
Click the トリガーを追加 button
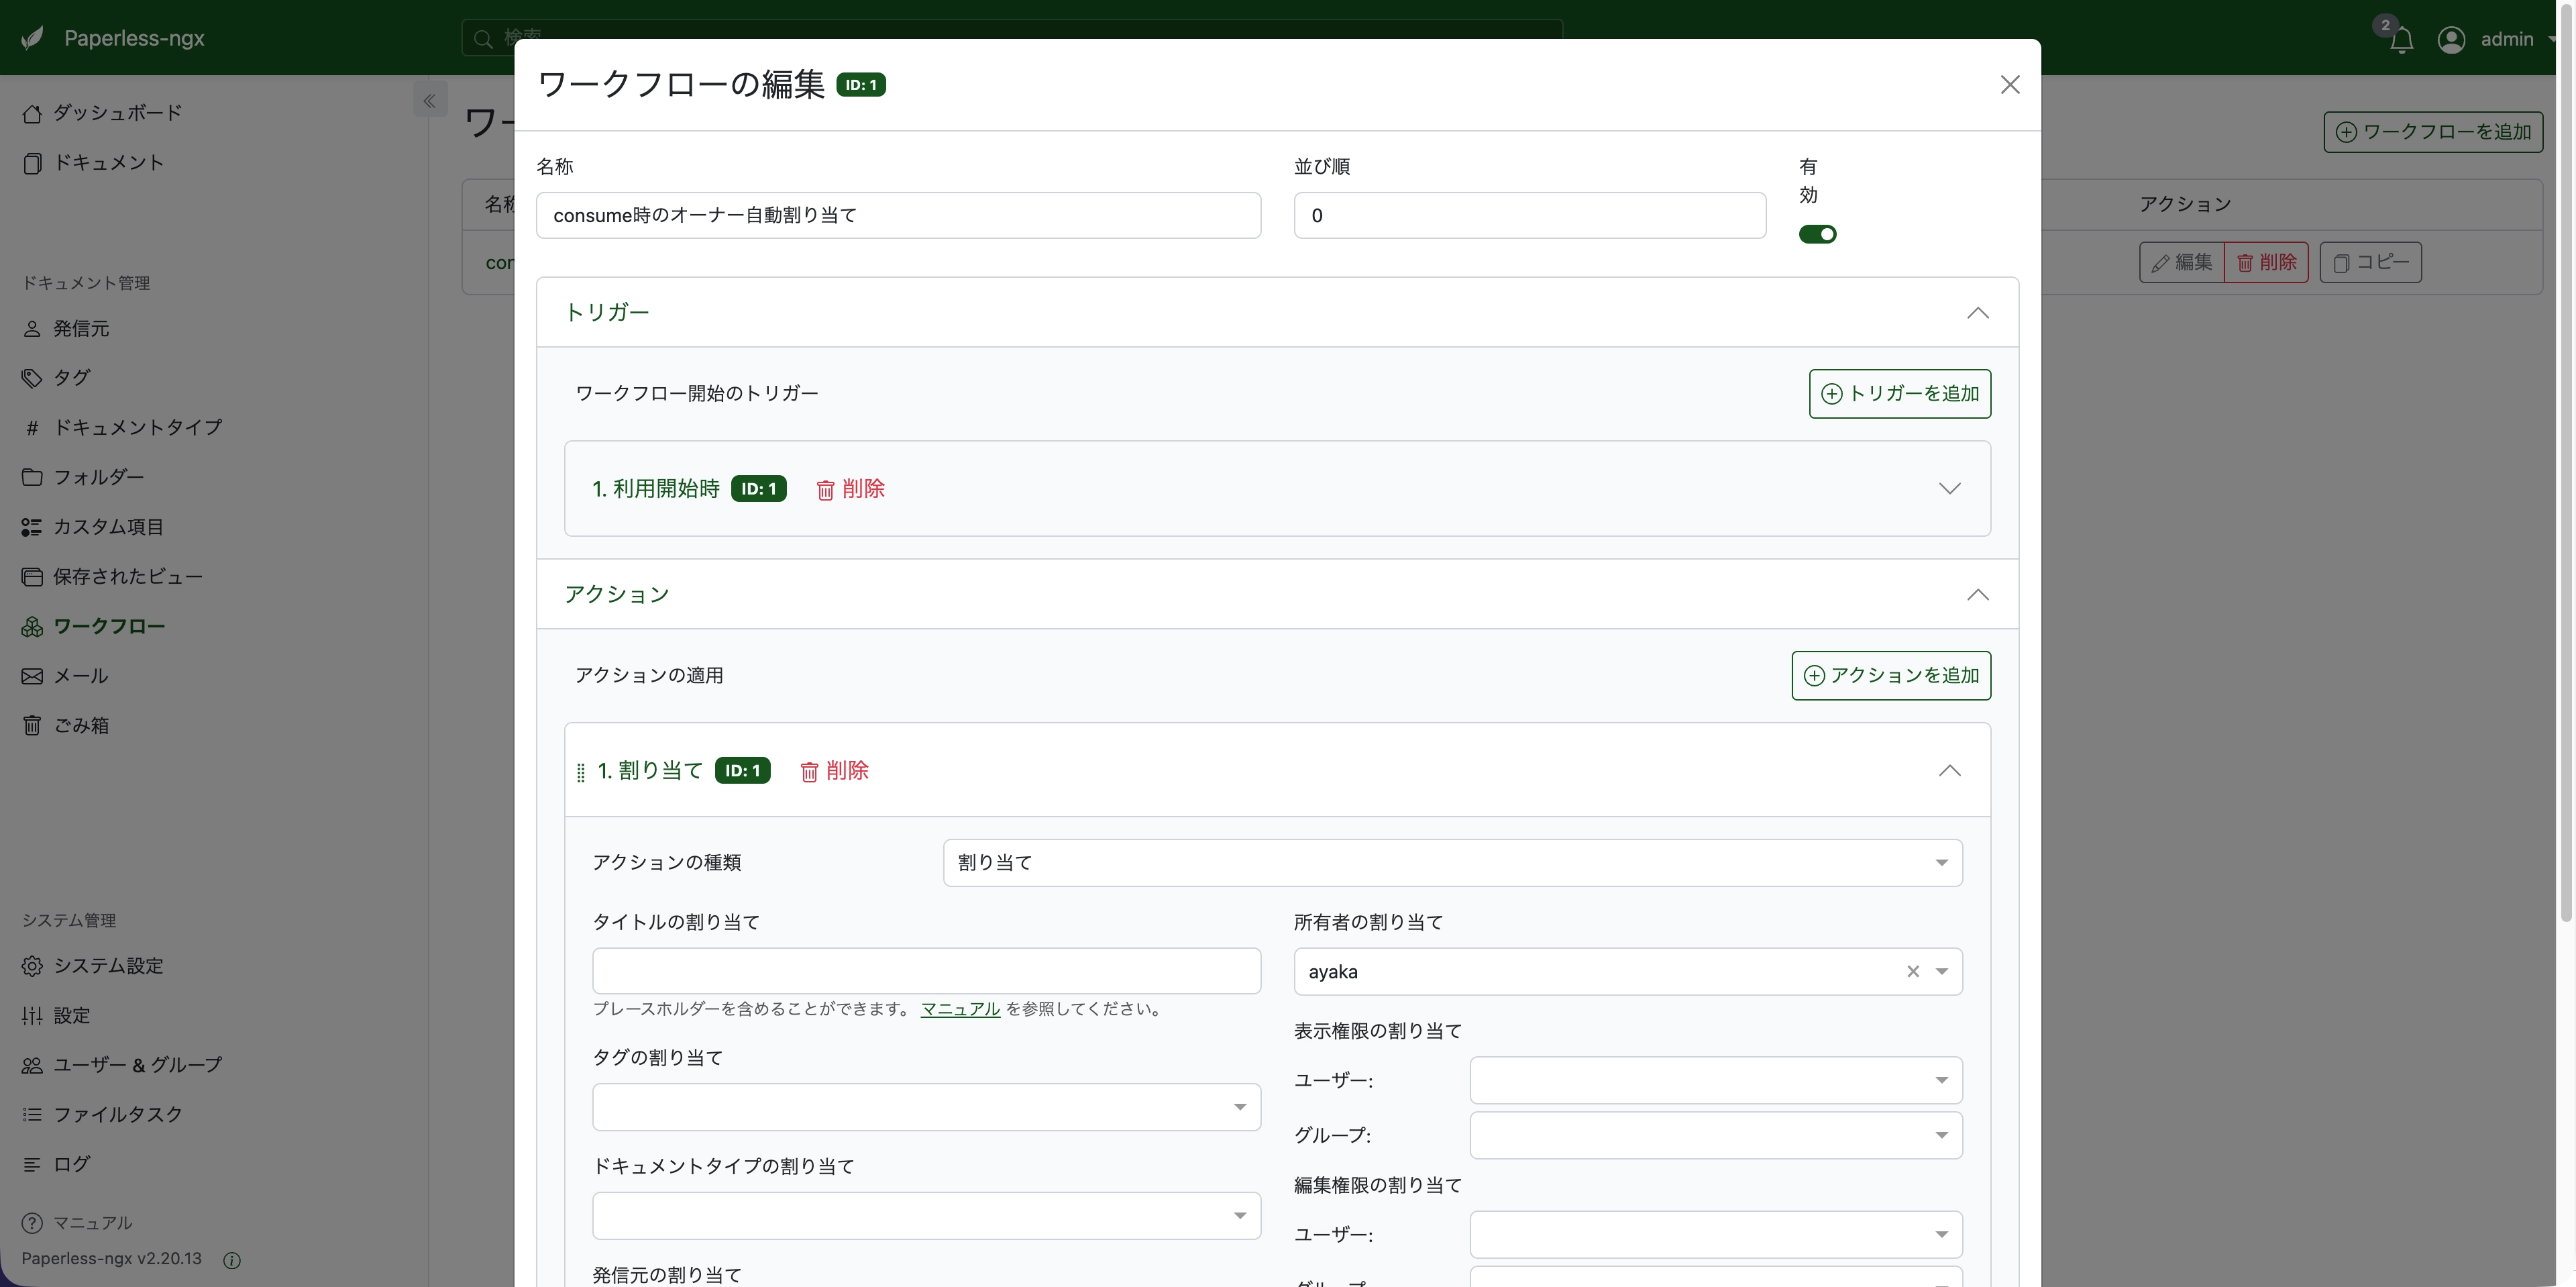(1899, 394)
